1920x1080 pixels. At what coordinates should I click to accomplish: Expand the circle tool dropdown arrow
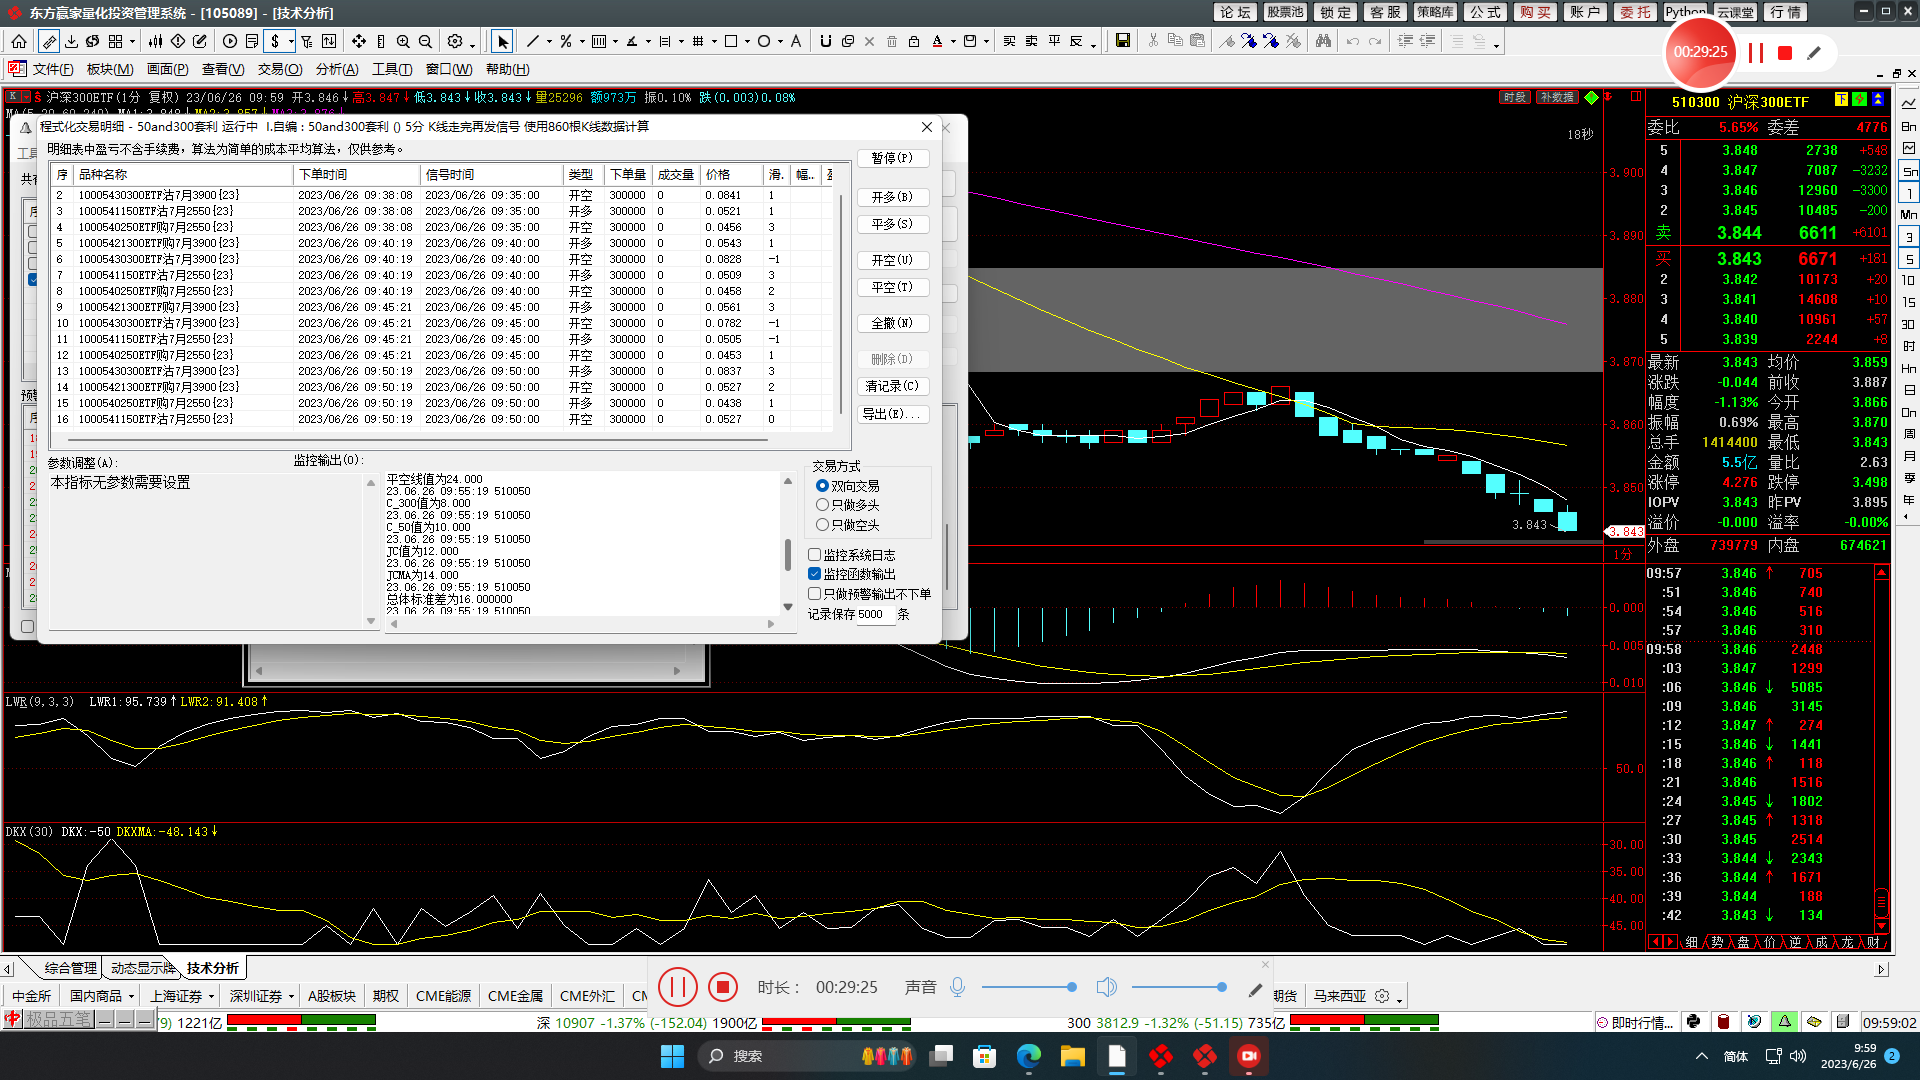tap(779, 43)
